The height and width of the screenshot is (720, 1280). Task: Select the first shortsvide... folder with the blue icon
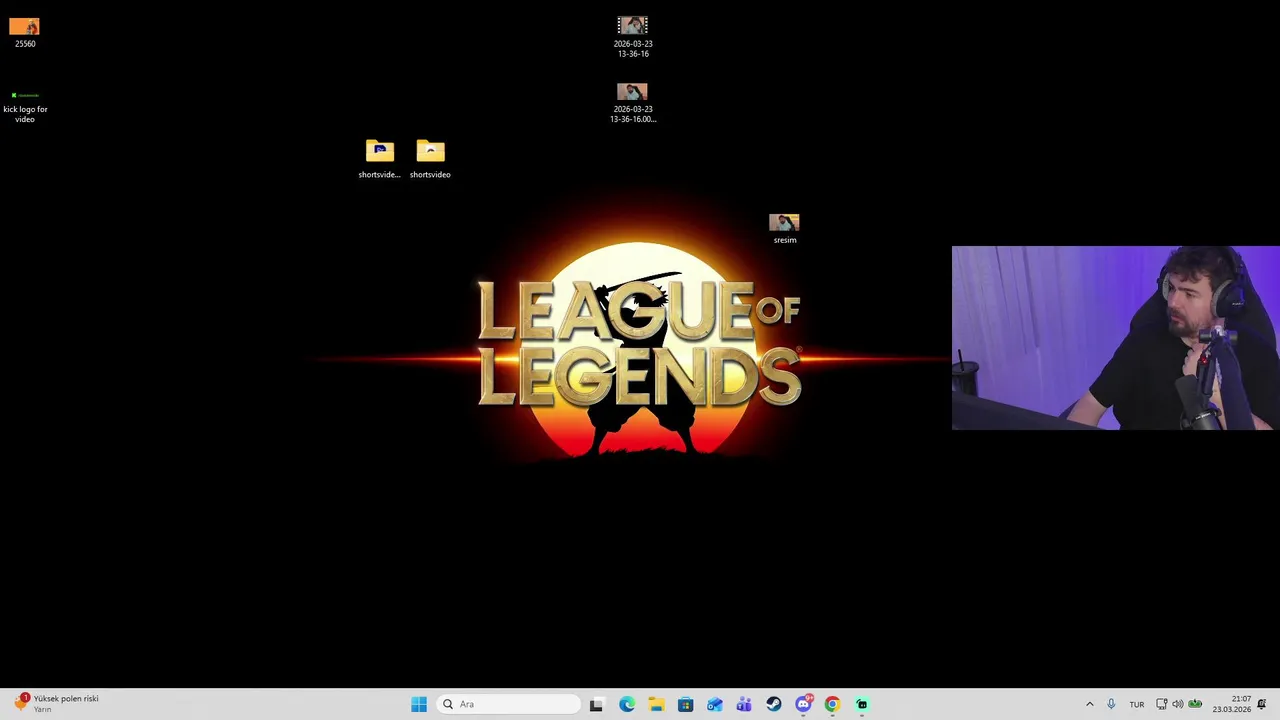tap(380, 159)
